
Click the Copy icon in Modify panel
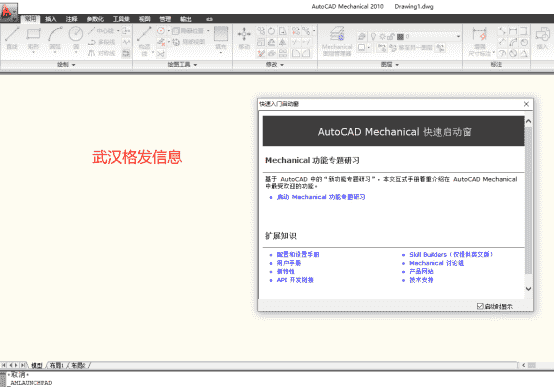point(261,31)
